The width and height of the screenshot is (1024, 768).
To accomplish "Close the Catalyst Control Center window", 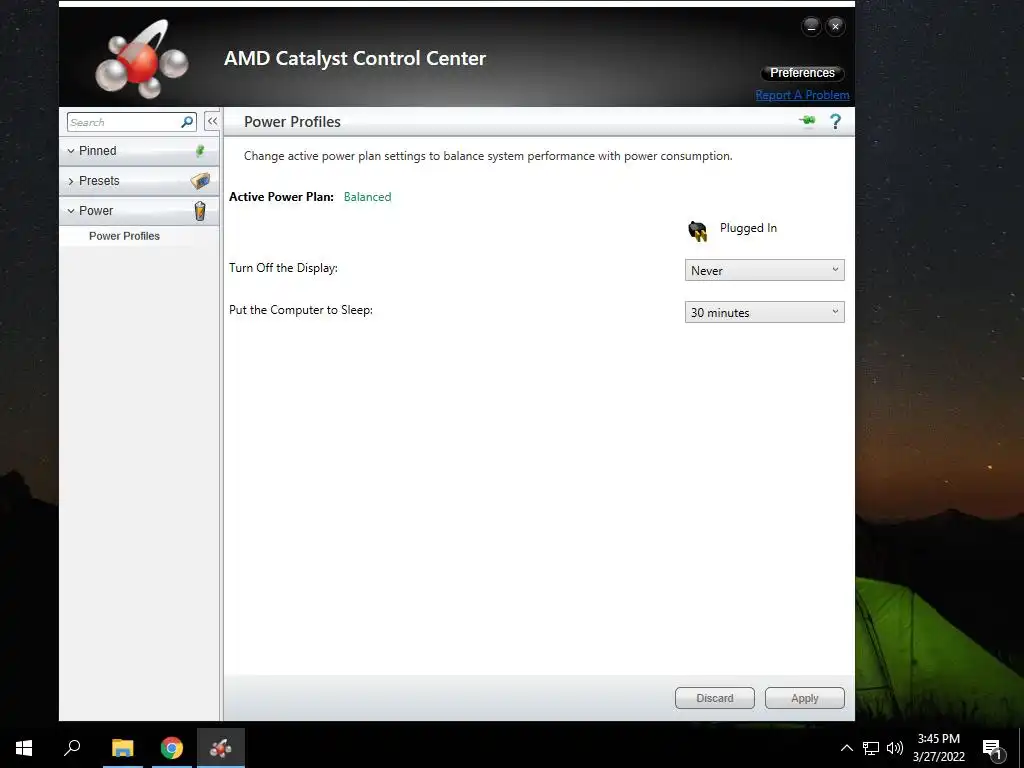I will click(x=835, y=27).
